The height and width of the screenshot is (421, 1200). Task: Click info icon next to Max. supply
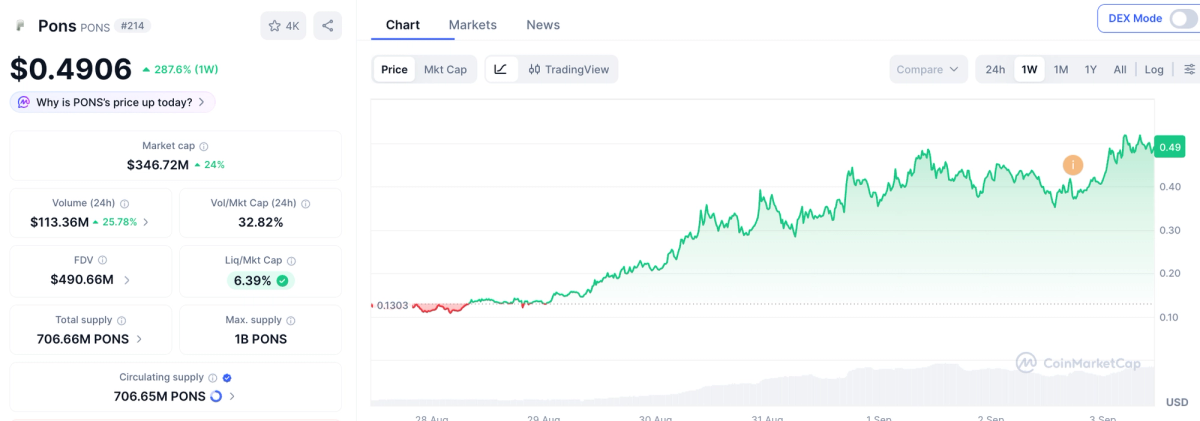[x=290, y=321]
